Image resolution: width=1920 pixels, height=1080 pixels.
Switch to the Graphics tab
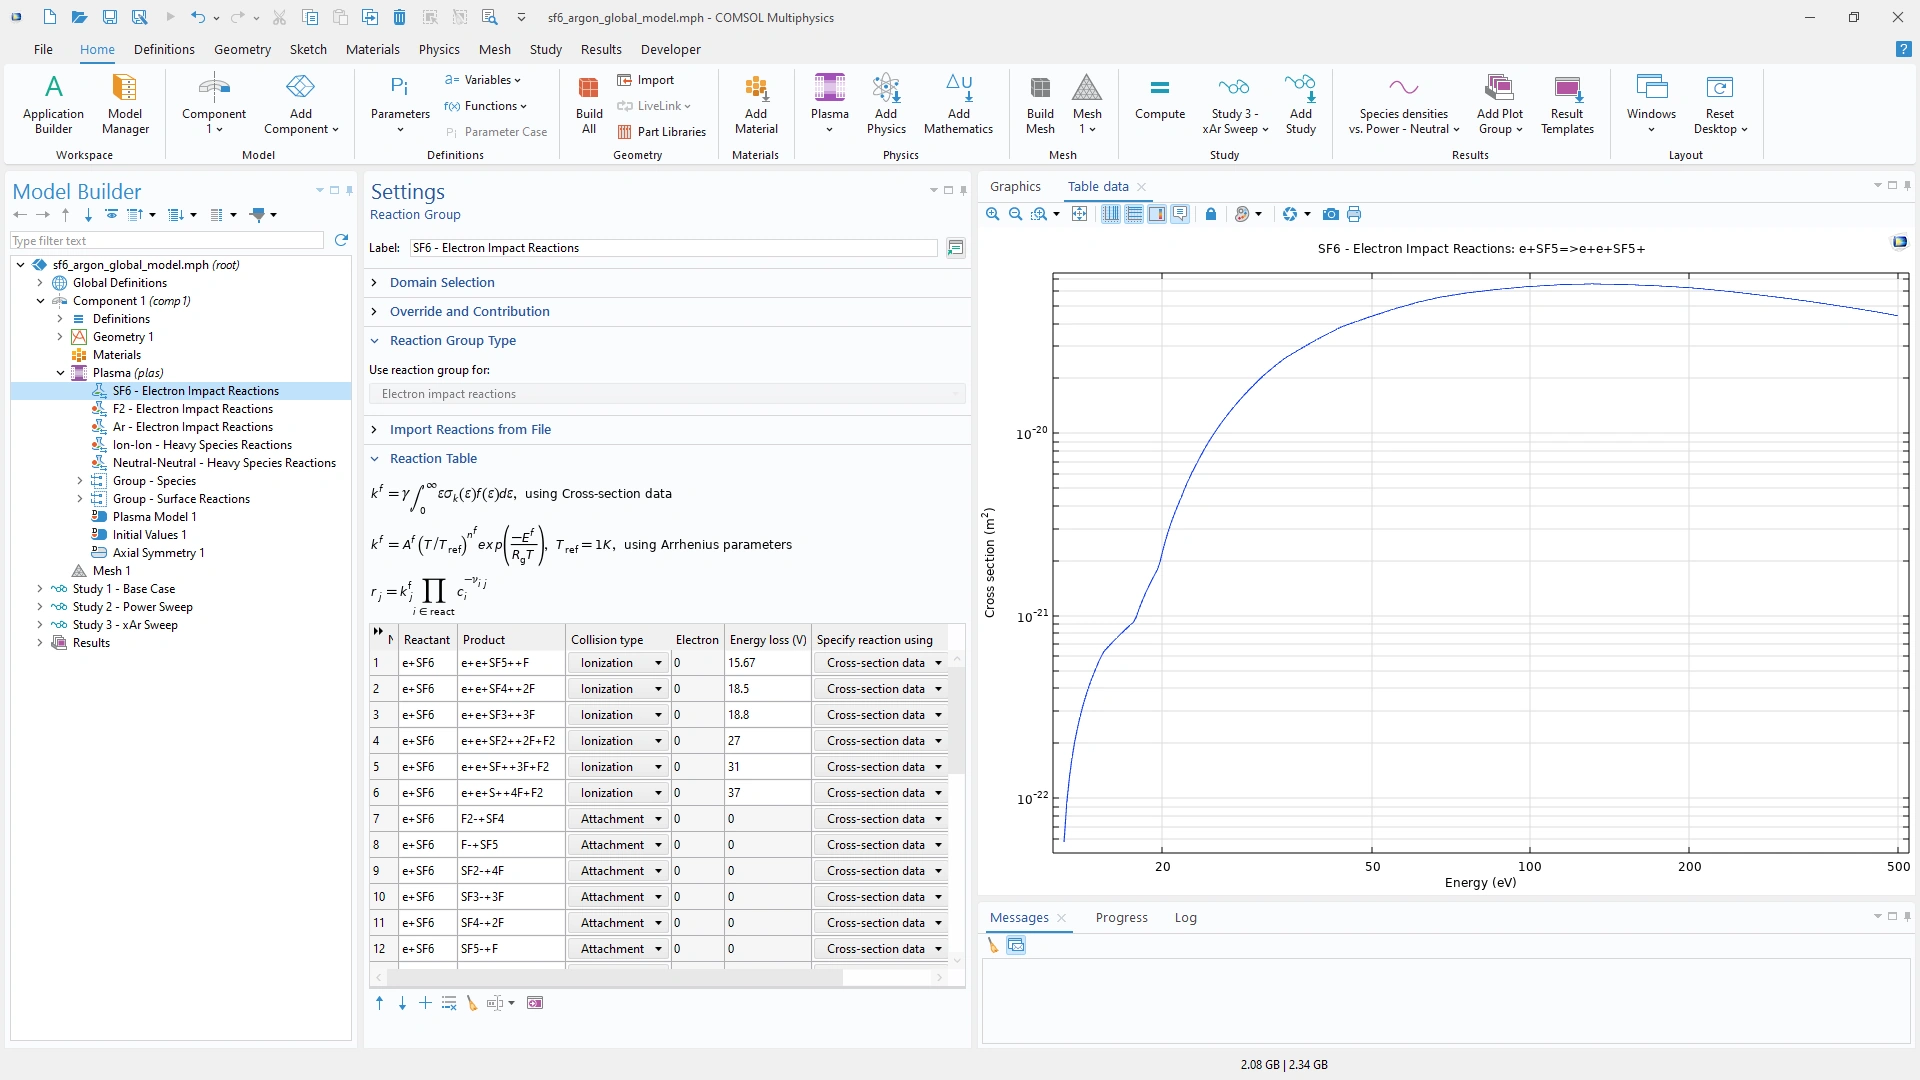click(1014, 187)
